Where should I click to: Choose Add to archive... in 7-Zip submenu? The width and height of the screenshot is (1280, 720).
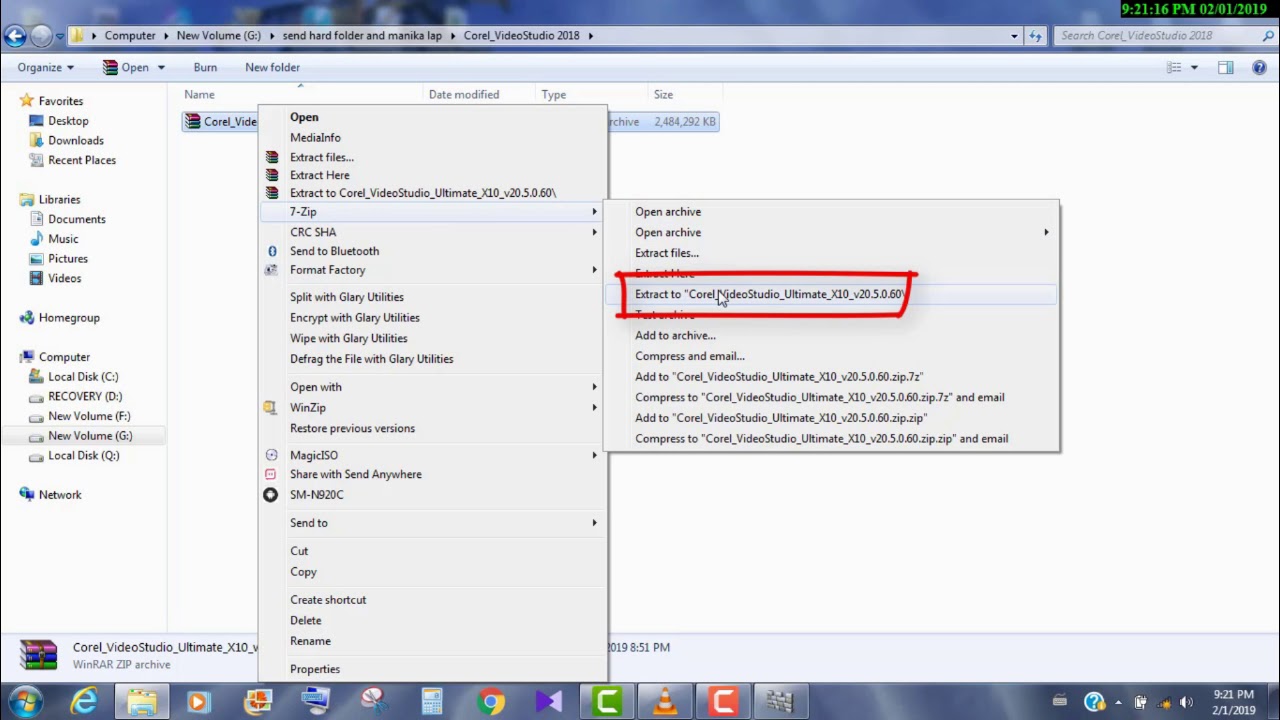[x=675, y=335]
